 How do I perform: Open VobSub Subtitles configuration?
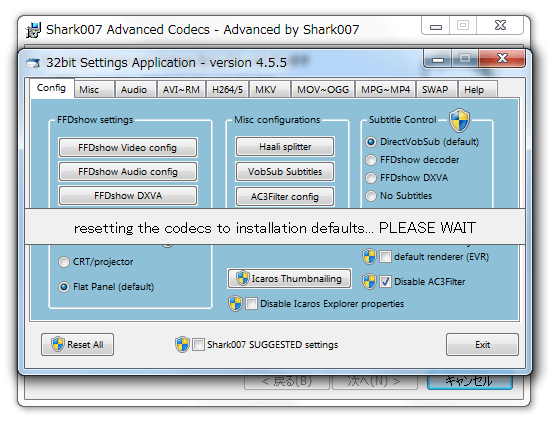[x=285, y=171]
